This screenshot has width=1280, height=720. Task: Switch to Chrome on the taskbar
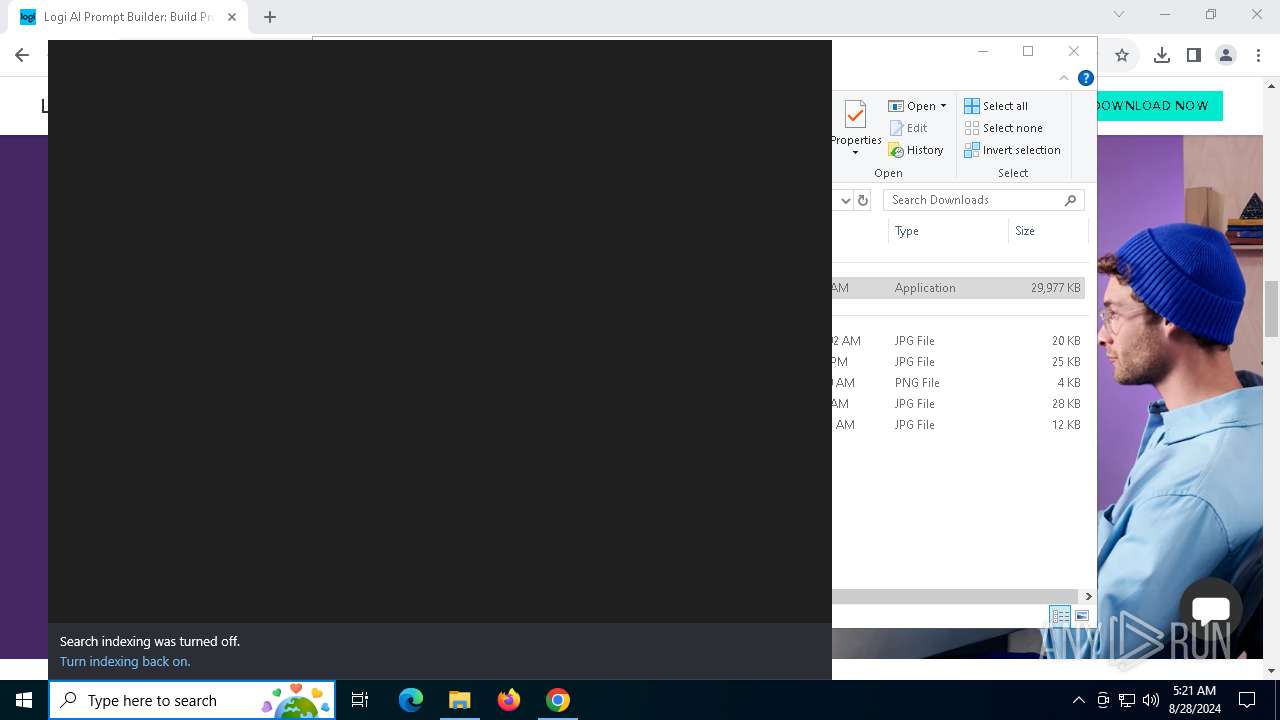[558, 700]
